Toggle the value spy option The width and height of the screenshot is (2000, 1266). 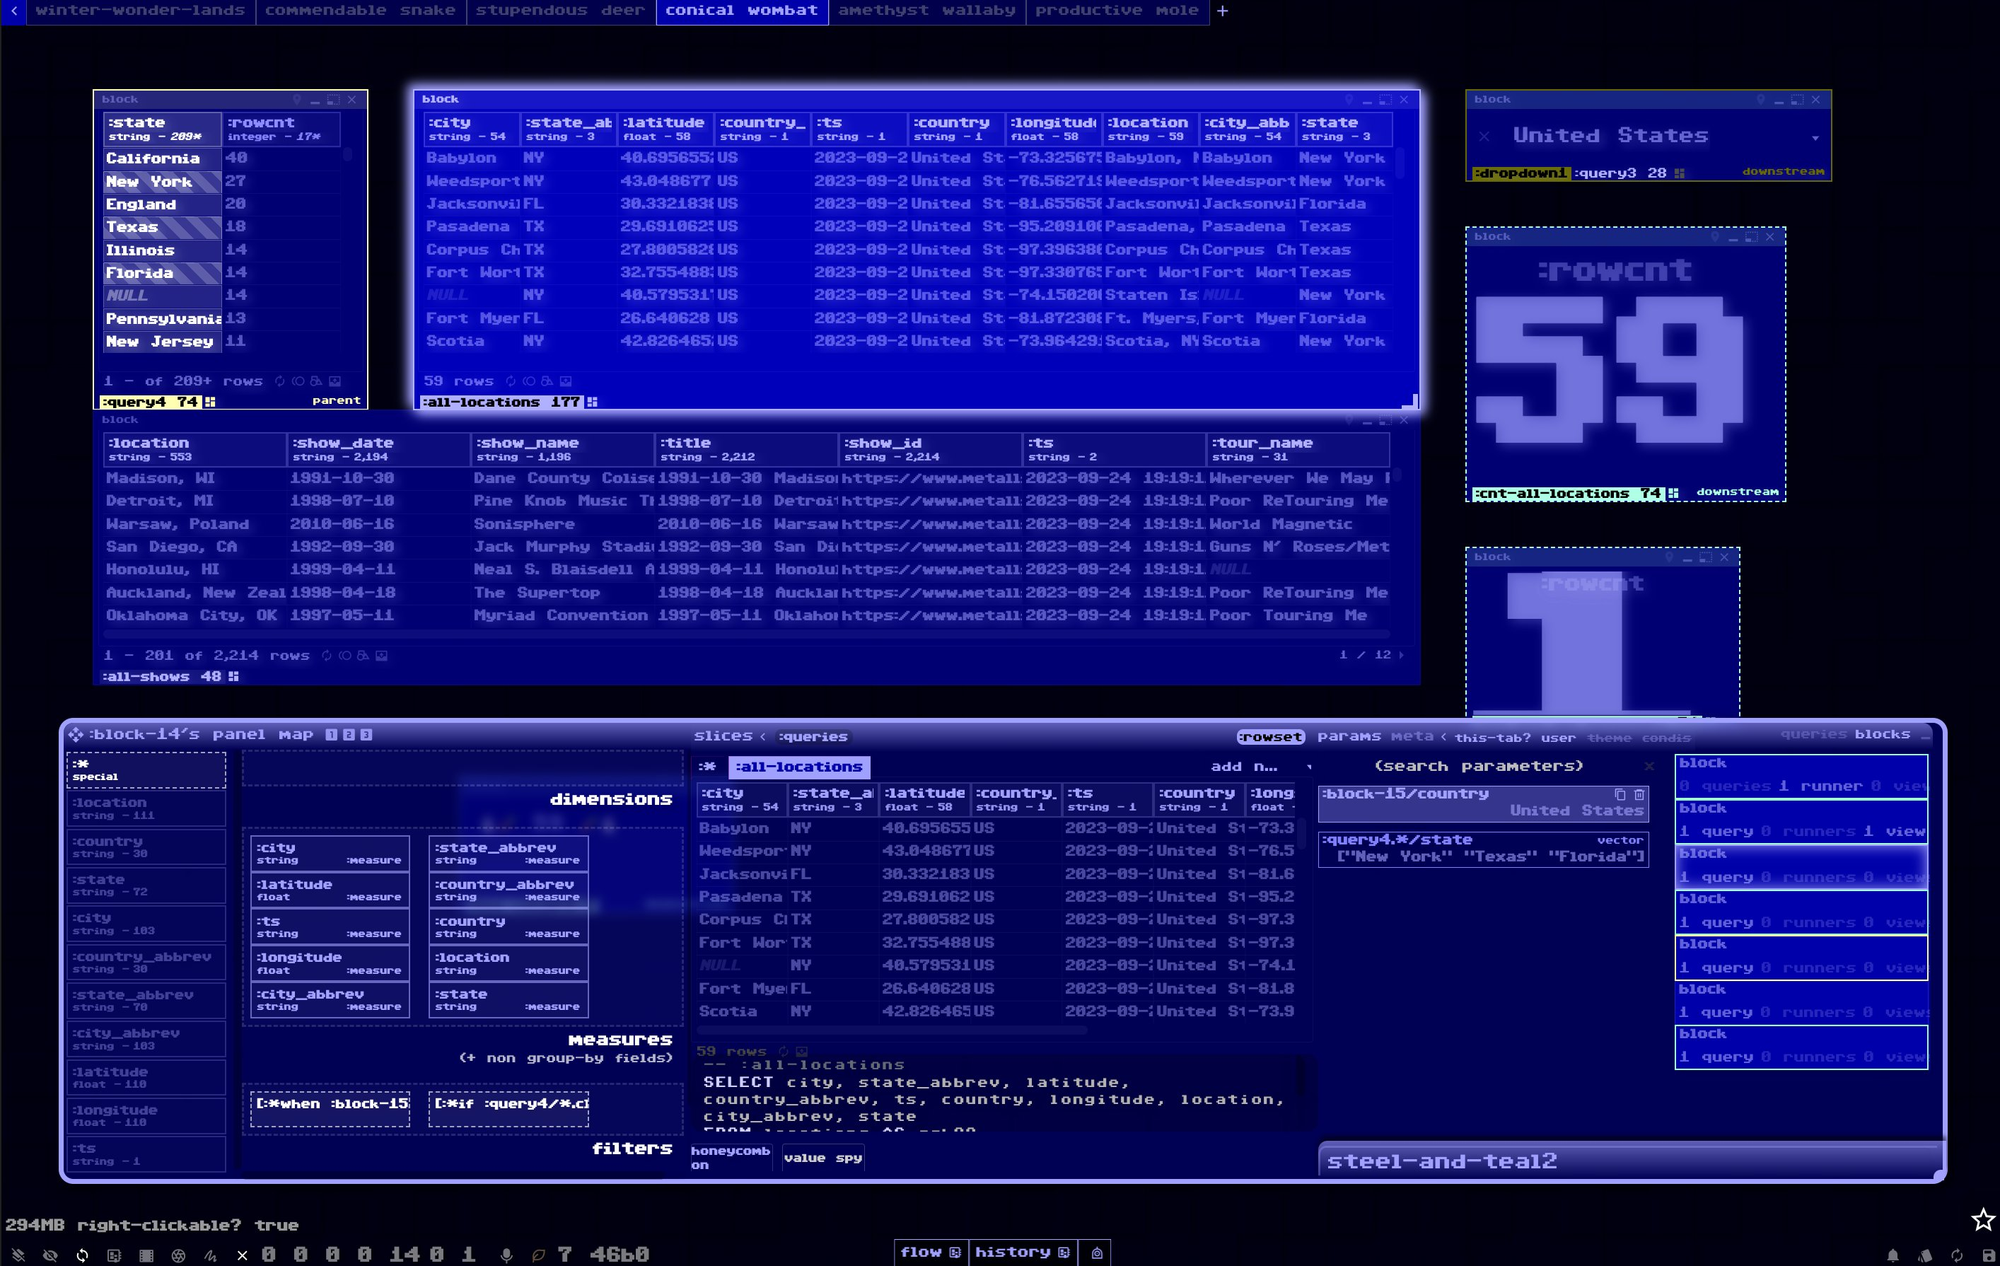tap(822, 1158)
